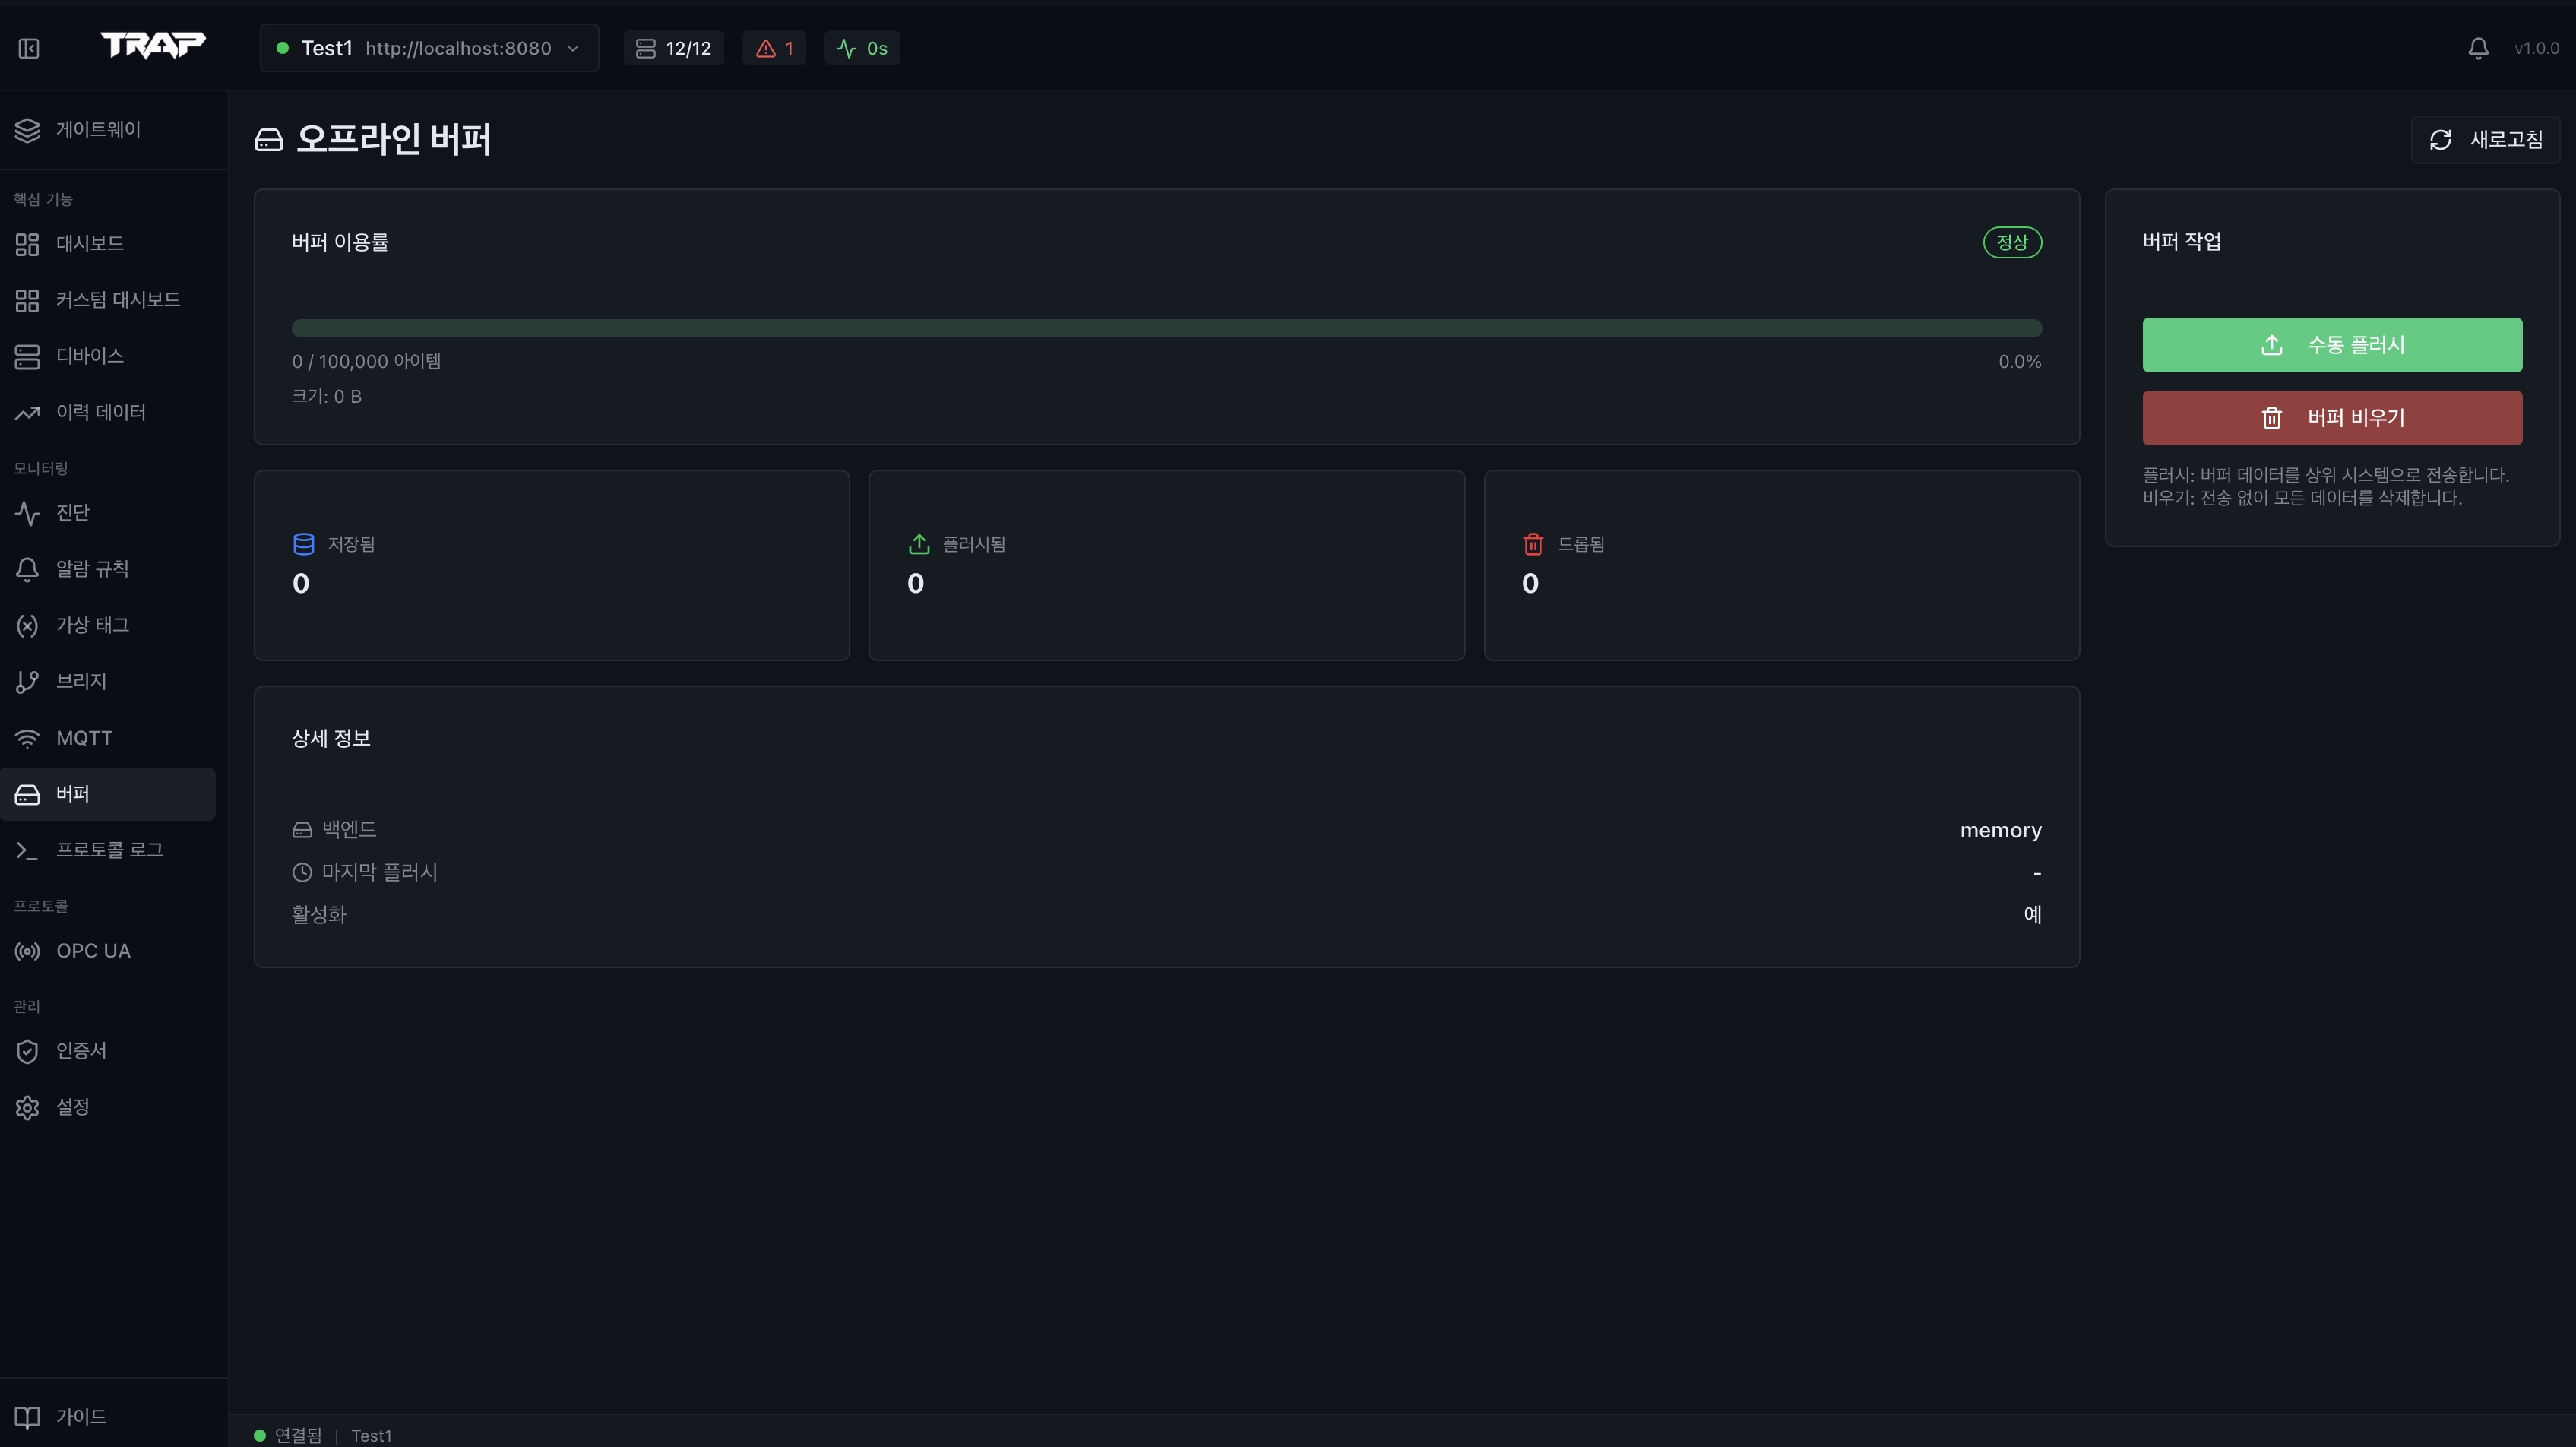
Task: Open the 가상 태그 virtual tags page
Action: point(92,625)
